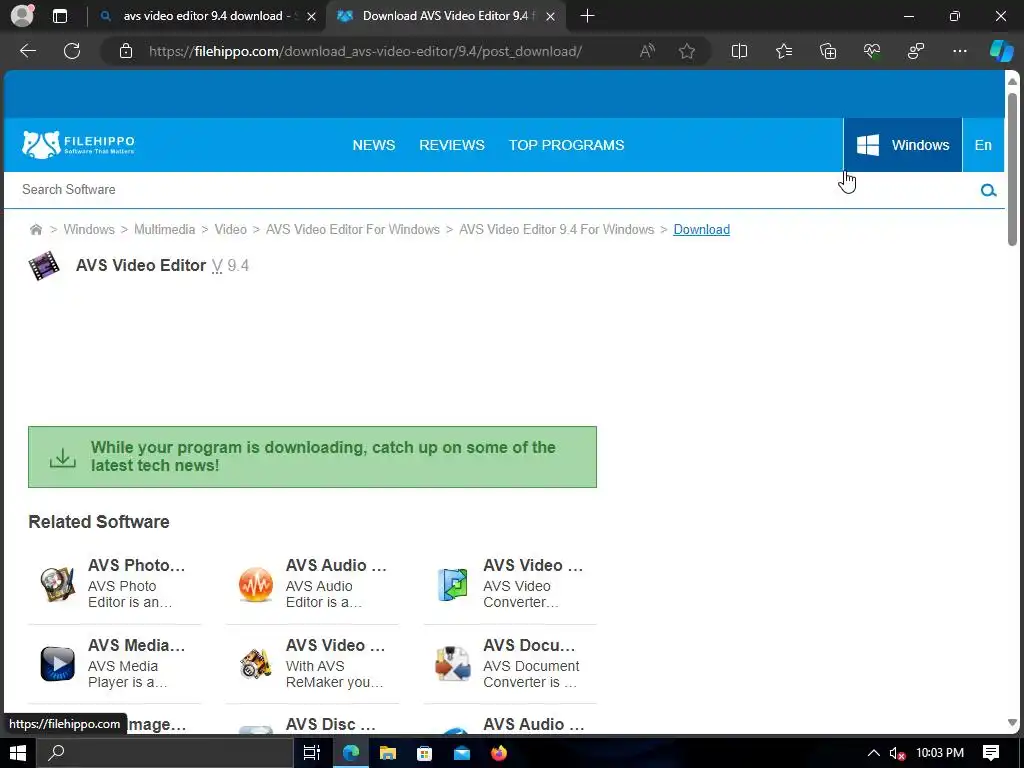
Task: Click the FileHippo logo
Action: point(78,145)
